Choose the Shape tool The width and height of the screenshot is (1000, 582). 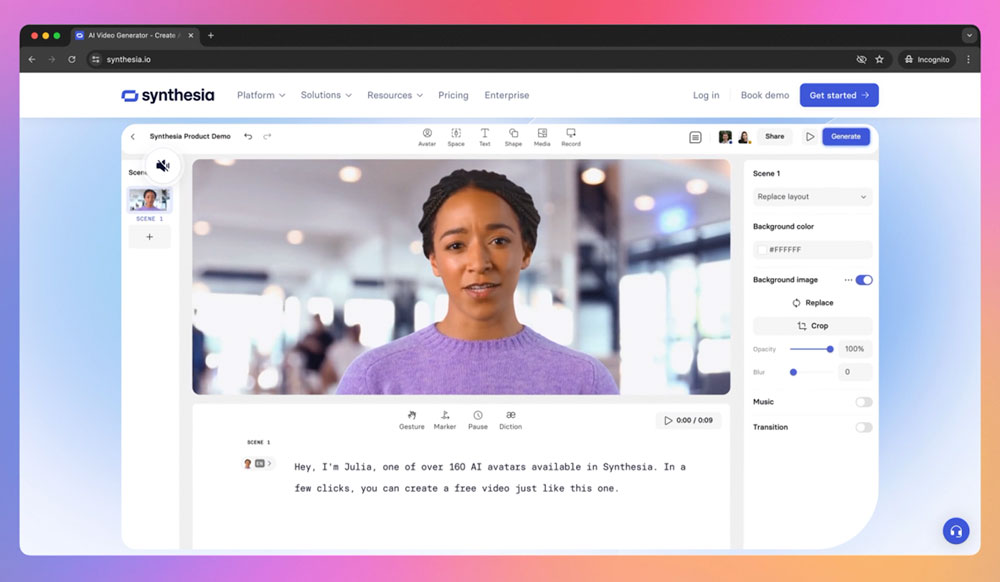pos(513,137)
